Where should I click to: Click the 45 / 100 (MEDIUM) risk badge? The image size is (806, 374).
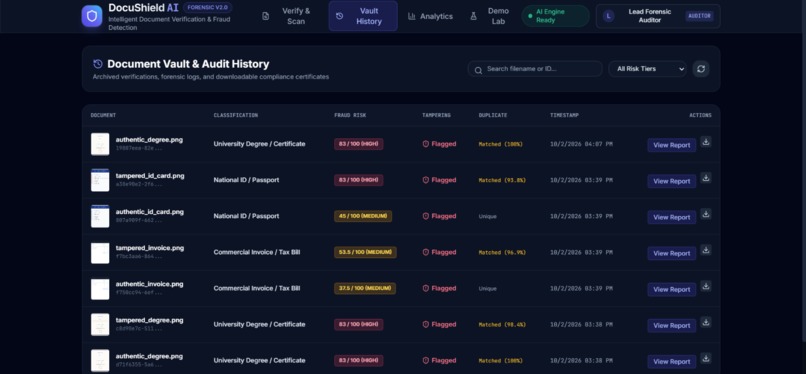coord(363,216)
